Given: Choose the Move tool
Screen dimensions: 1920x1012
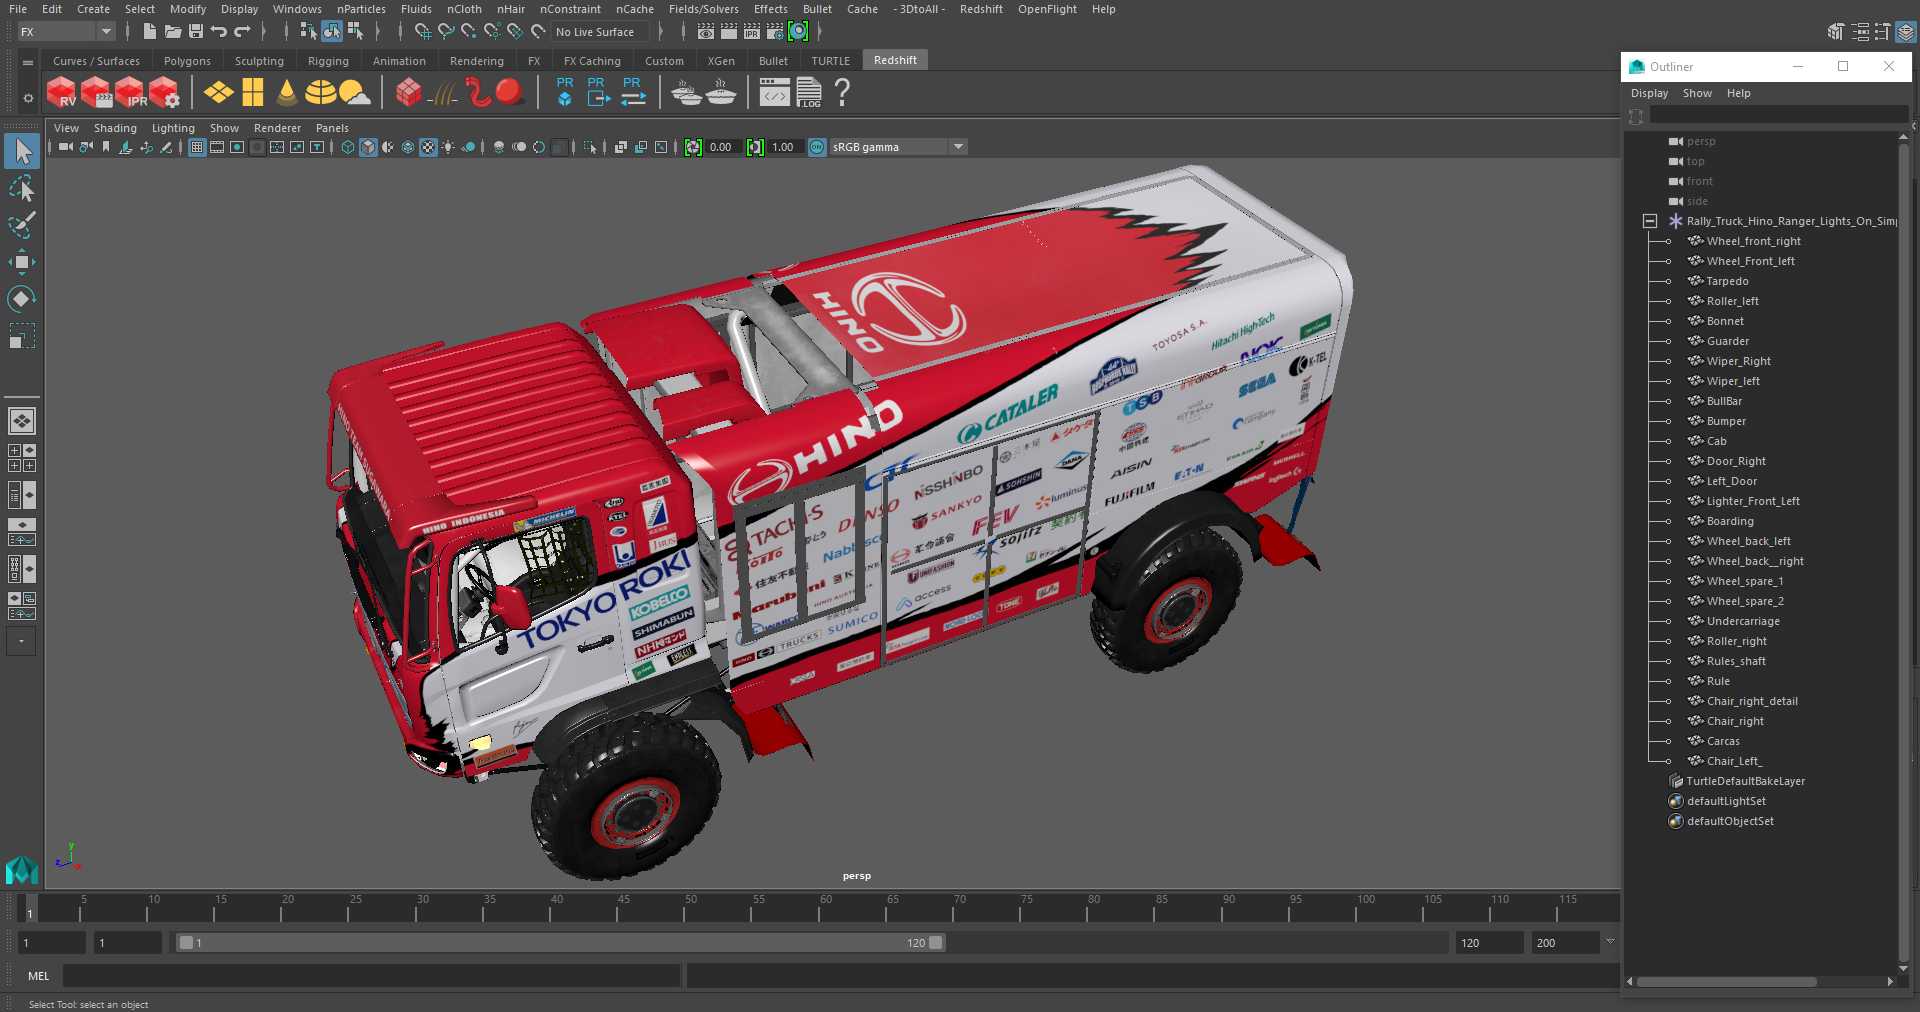Looking at the screenshot, I should pyautogui.click(x=22, y=262).
